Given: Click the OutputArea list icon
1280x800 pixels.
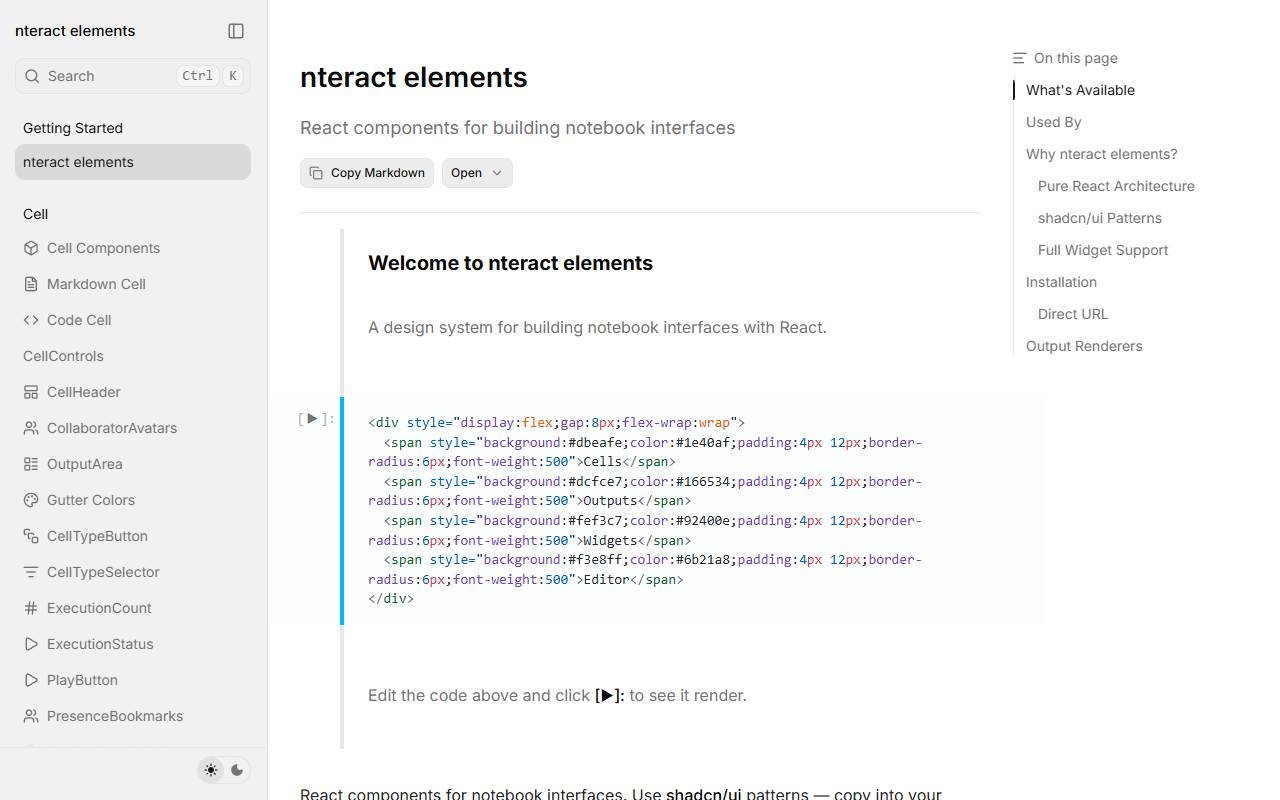Looking at the screenshot, I should pyautogui.click(x=31, y=464).
